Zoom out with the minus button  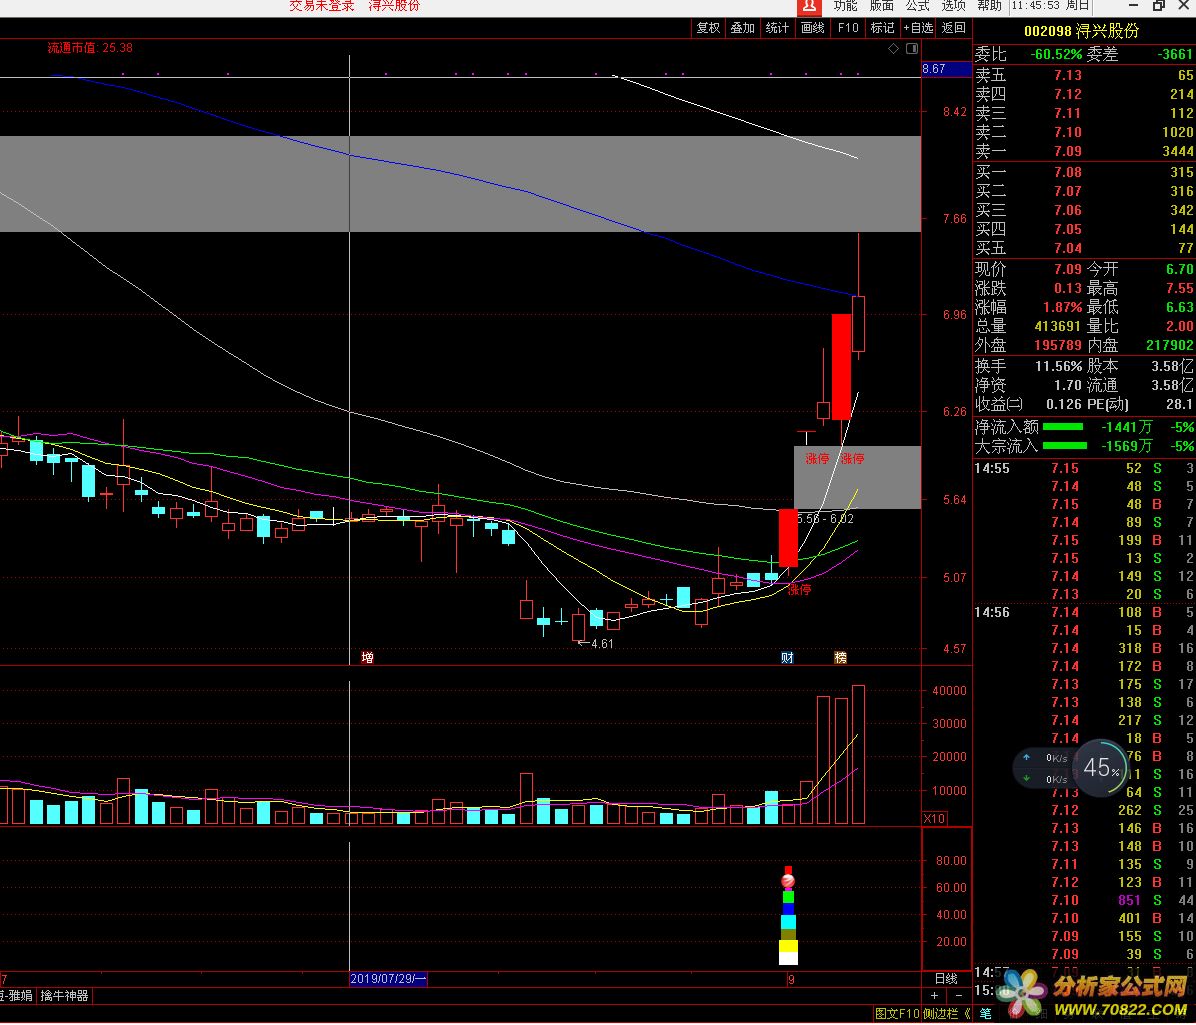tap(959, 996)
